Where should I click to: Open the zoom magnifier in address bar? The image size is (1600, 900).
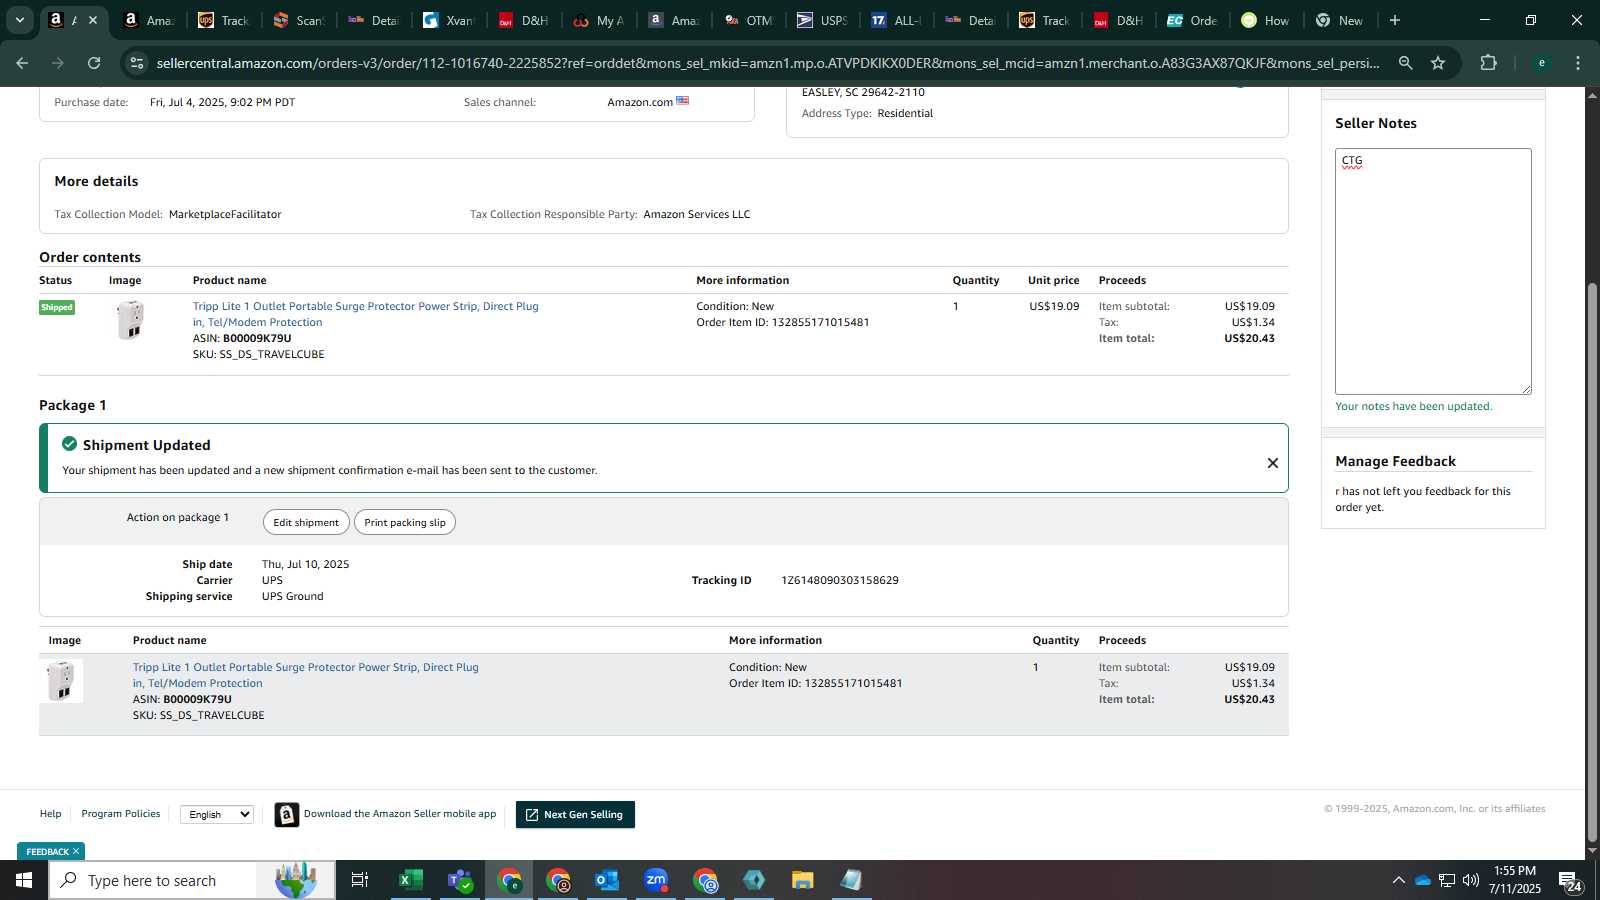[x=1405, y=63]
